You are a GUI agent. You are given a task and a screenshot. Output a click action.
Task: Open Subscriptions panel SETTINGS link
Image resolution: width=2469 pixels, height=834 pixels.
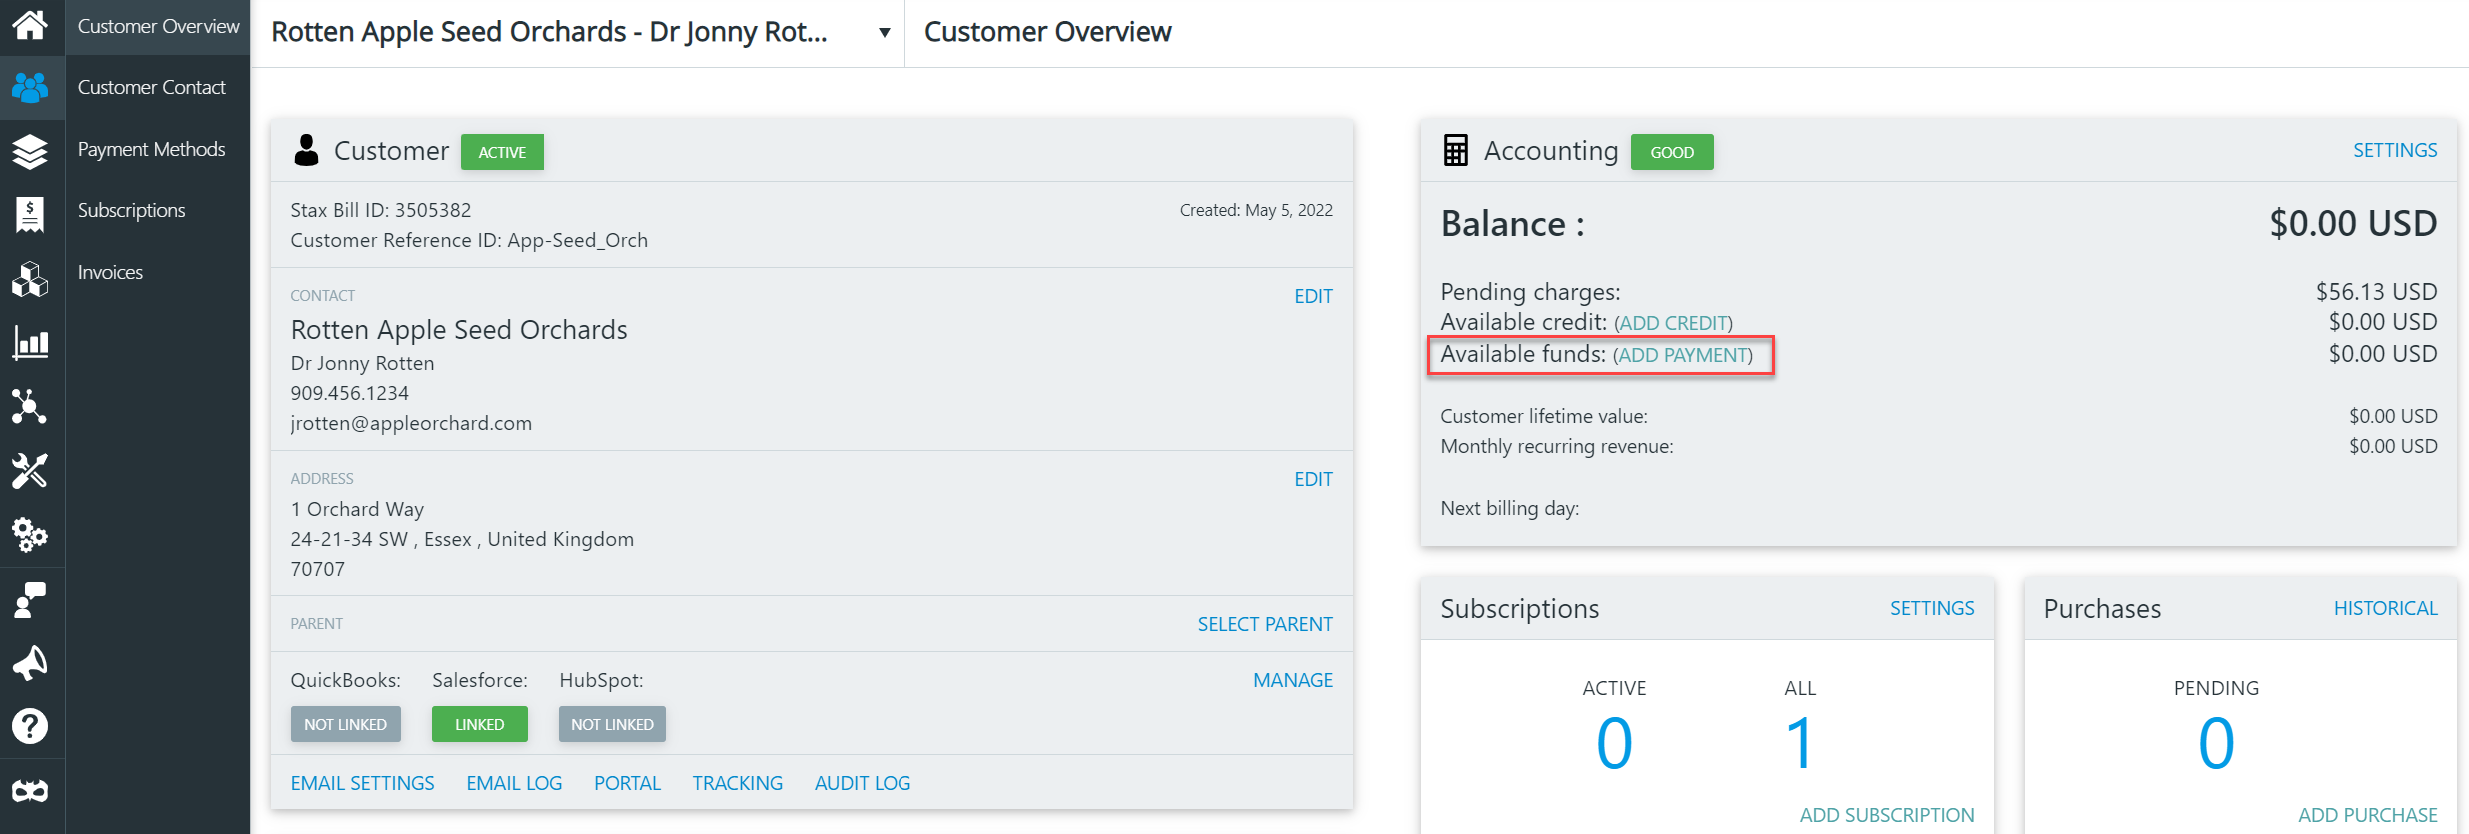pyautogui.click(x=1932, y=608)
